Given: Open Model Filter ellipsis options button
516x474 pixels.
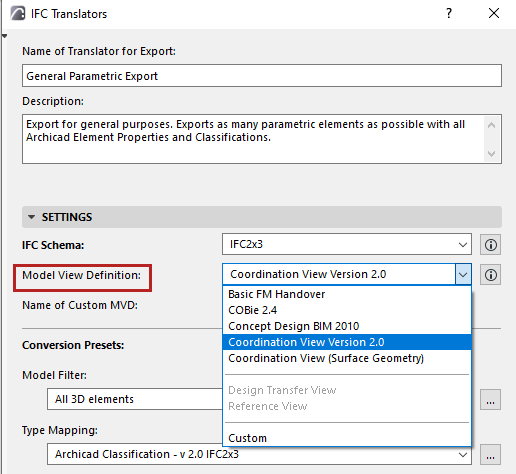Looking at the screenshot, I should pyautogui.click(x=490, y=399).
